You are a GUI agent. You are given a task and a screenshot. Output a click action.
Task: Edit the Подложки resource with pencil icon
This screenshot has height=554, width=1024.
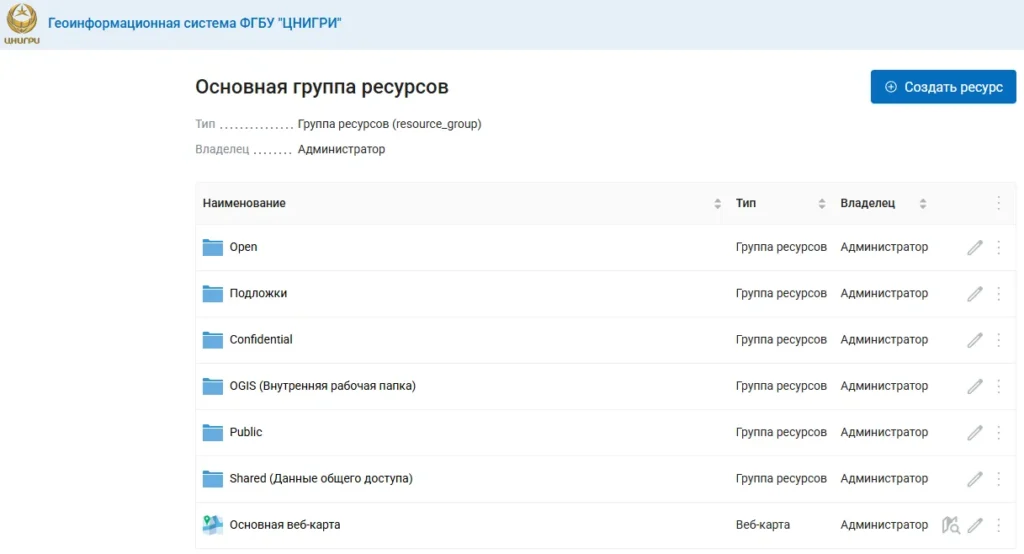tap(975, 293)
